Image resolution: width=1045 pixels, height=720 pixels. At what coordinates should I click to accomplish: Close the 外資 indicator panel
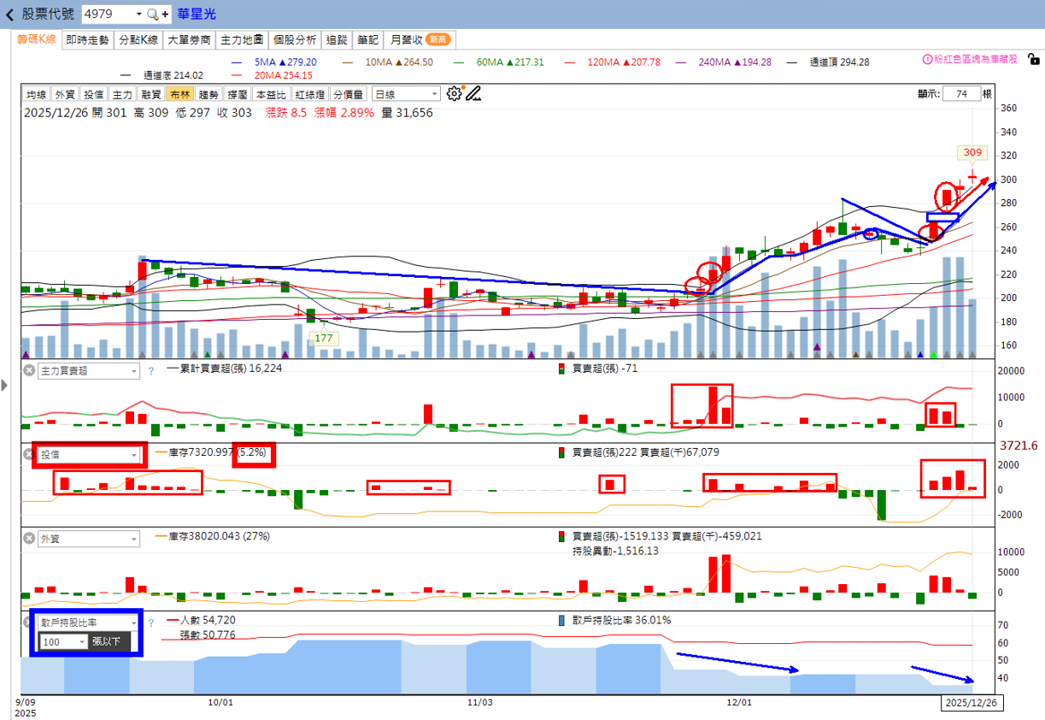[x=29, y=538]
